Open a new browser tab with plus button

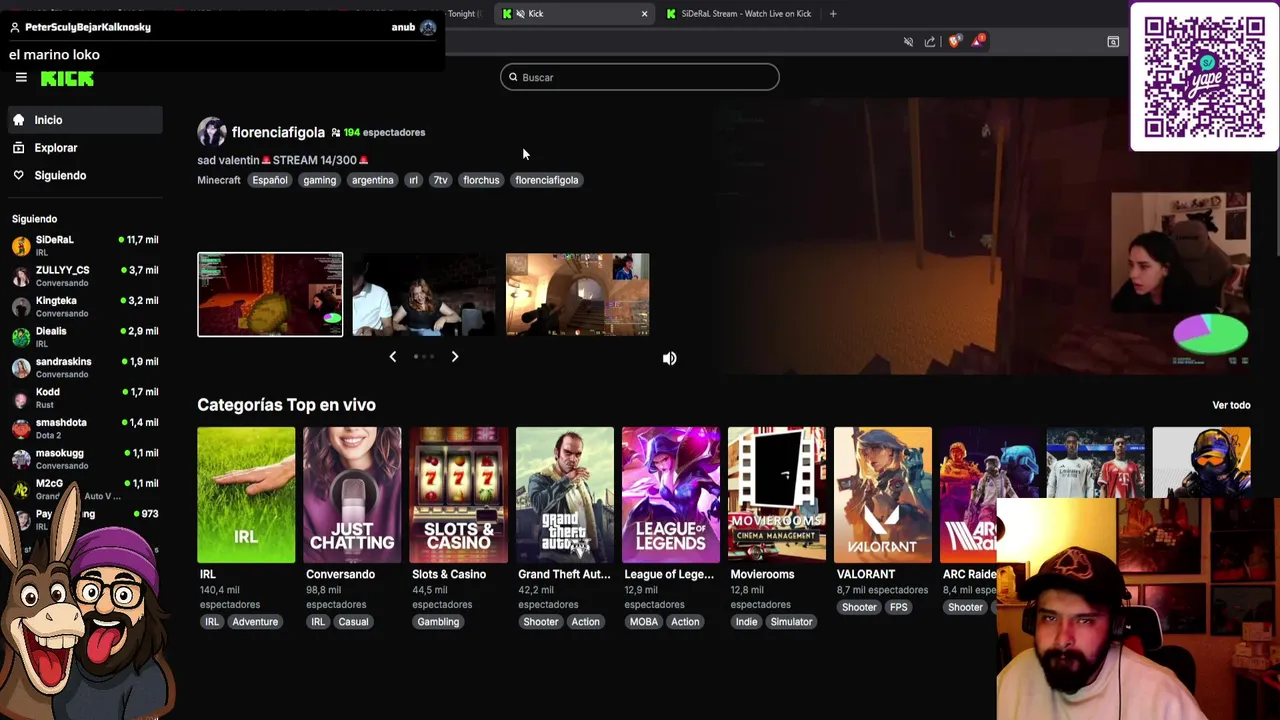pos(832,14)
